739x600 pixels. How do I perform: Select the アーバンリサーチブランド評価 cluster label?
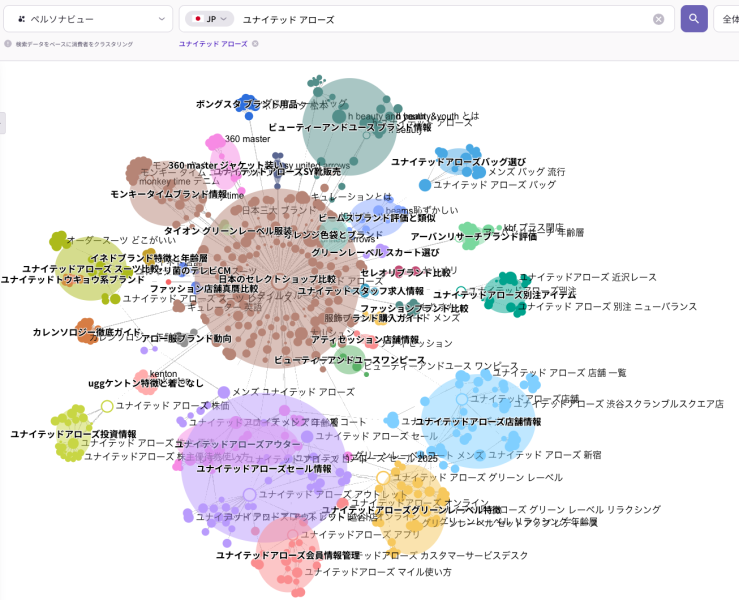474,236
